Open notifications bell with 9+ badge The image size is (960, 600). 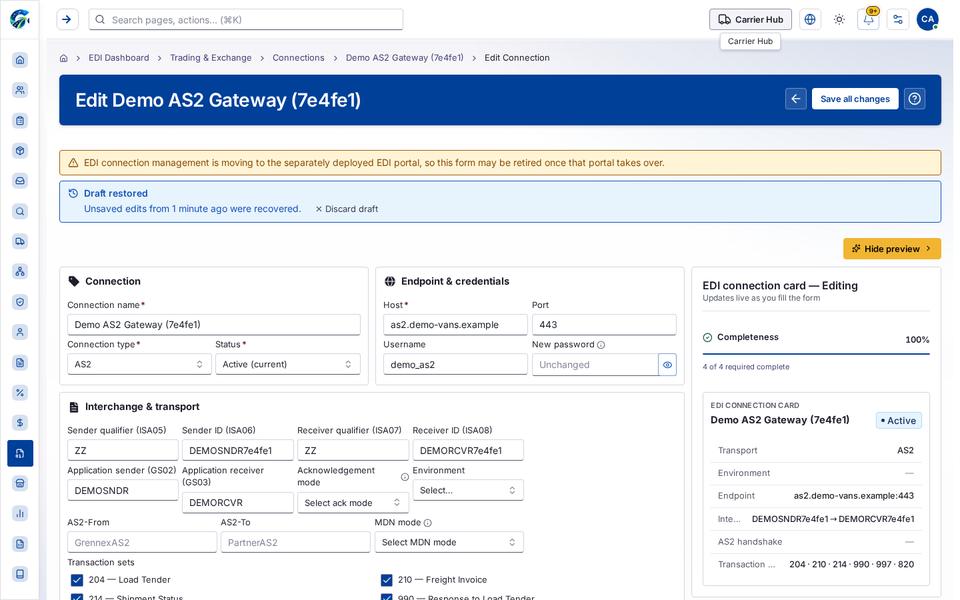point(868,20)
